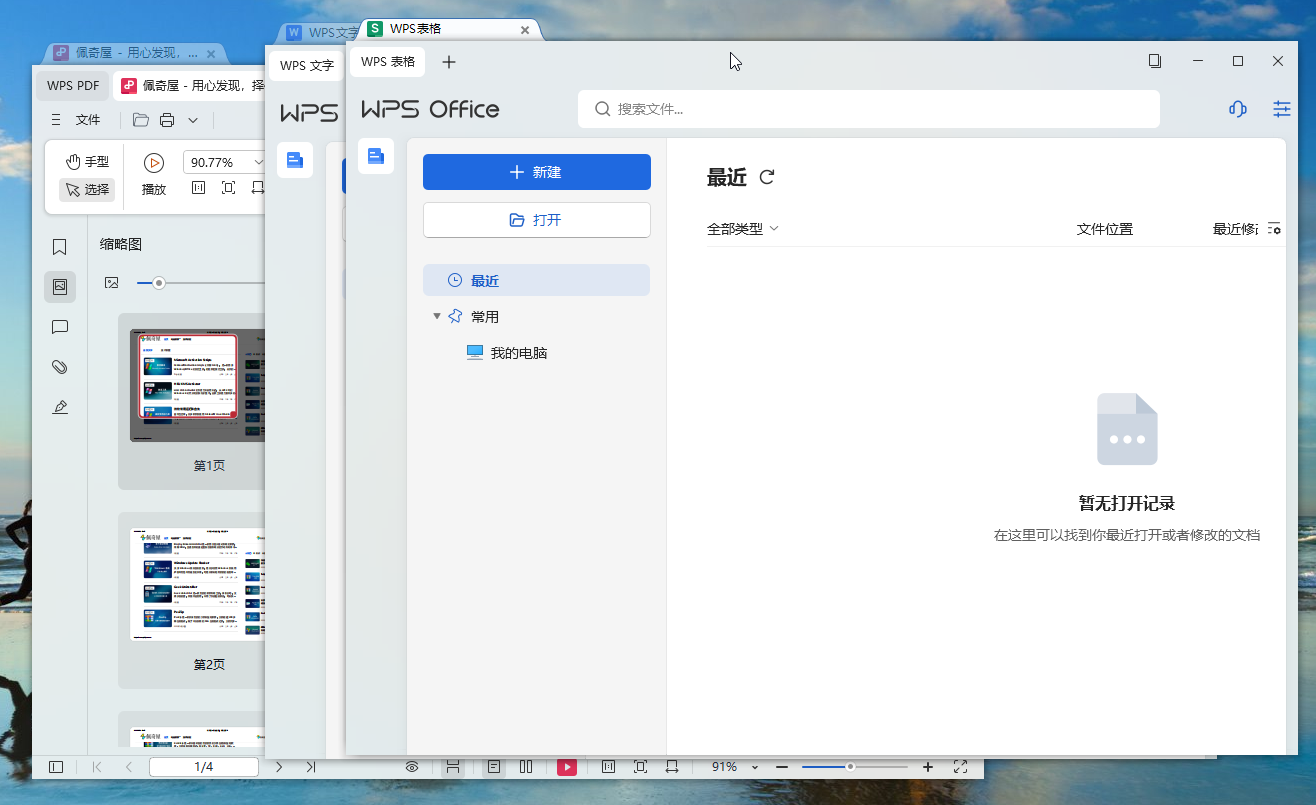Click the actual size 1:1 icon below zoom box
Image resolution: width=1316 pixels, height=805 pixels.
(198, 188)
